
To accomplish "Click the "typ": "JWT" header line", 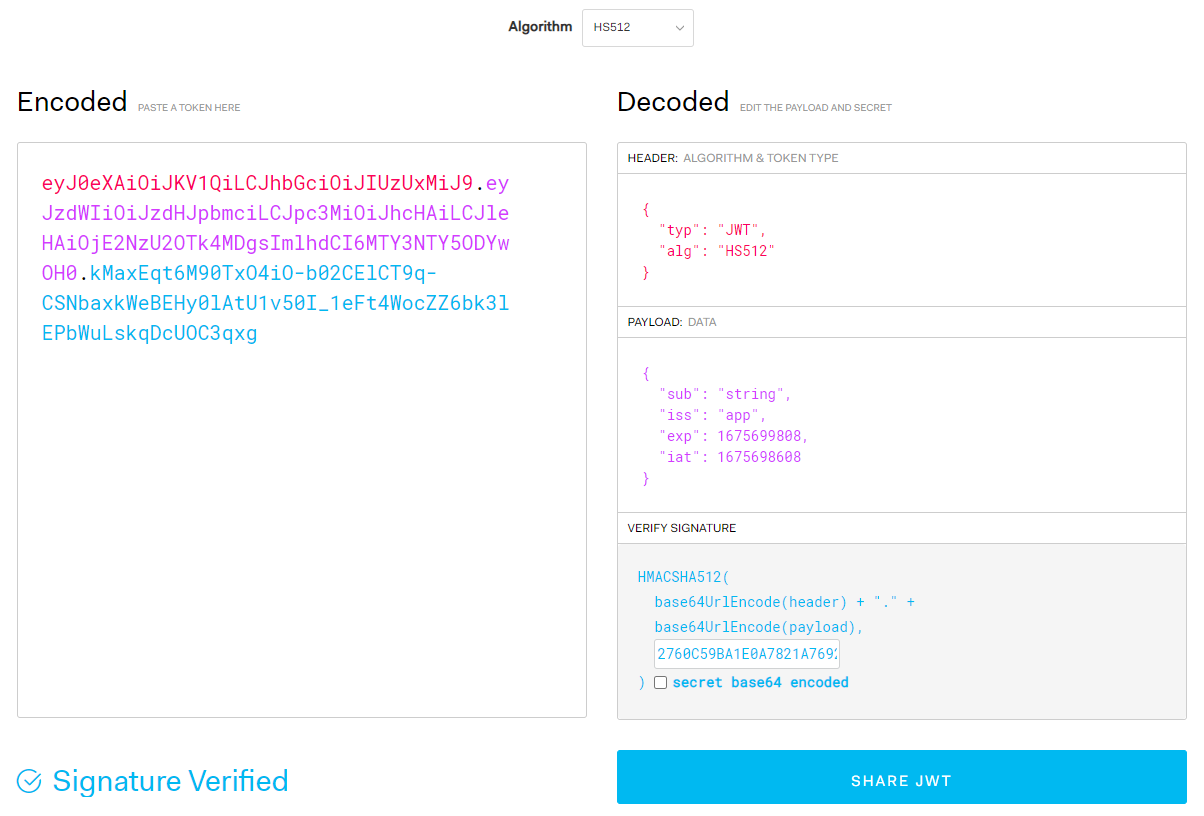I will (x=712, y=230).
